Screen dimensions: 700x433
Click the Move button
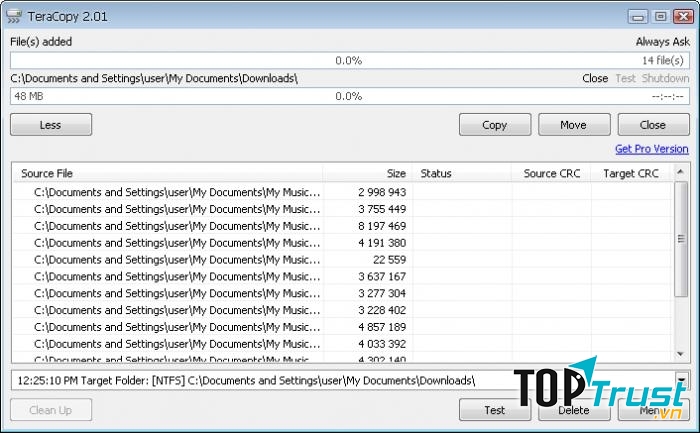pos(574,125)
